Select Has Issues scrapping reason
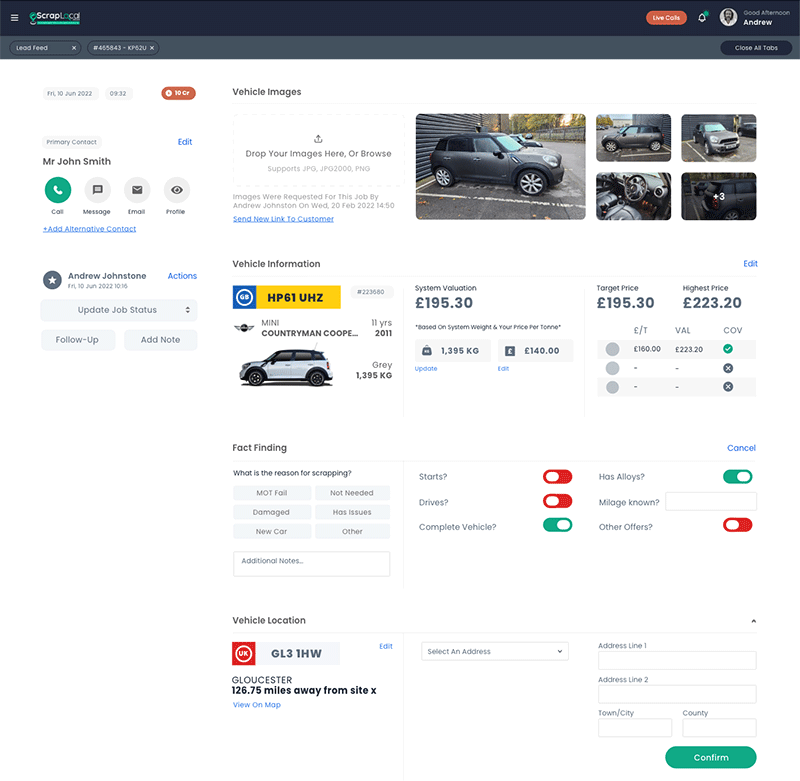The height and width of the screenshot is (781, 800). point(352,512)
